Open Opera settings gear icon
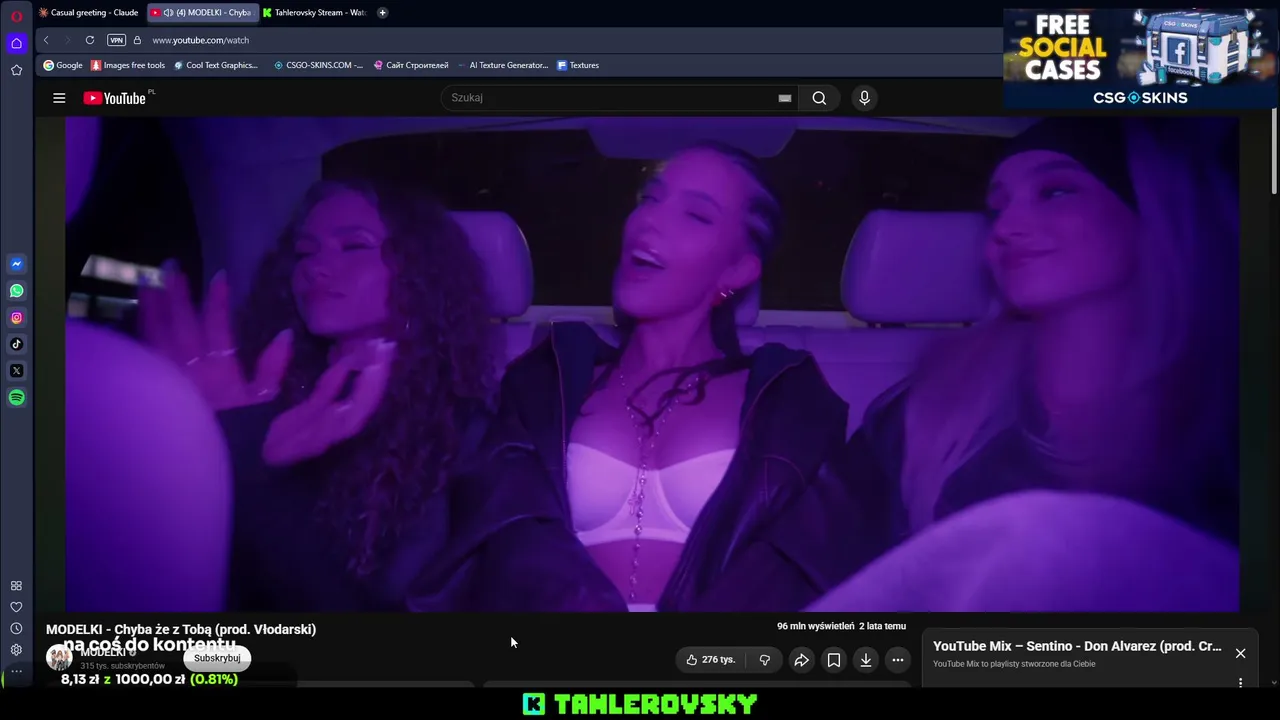This screenshot has width=1280, height=720. (16, 650)
